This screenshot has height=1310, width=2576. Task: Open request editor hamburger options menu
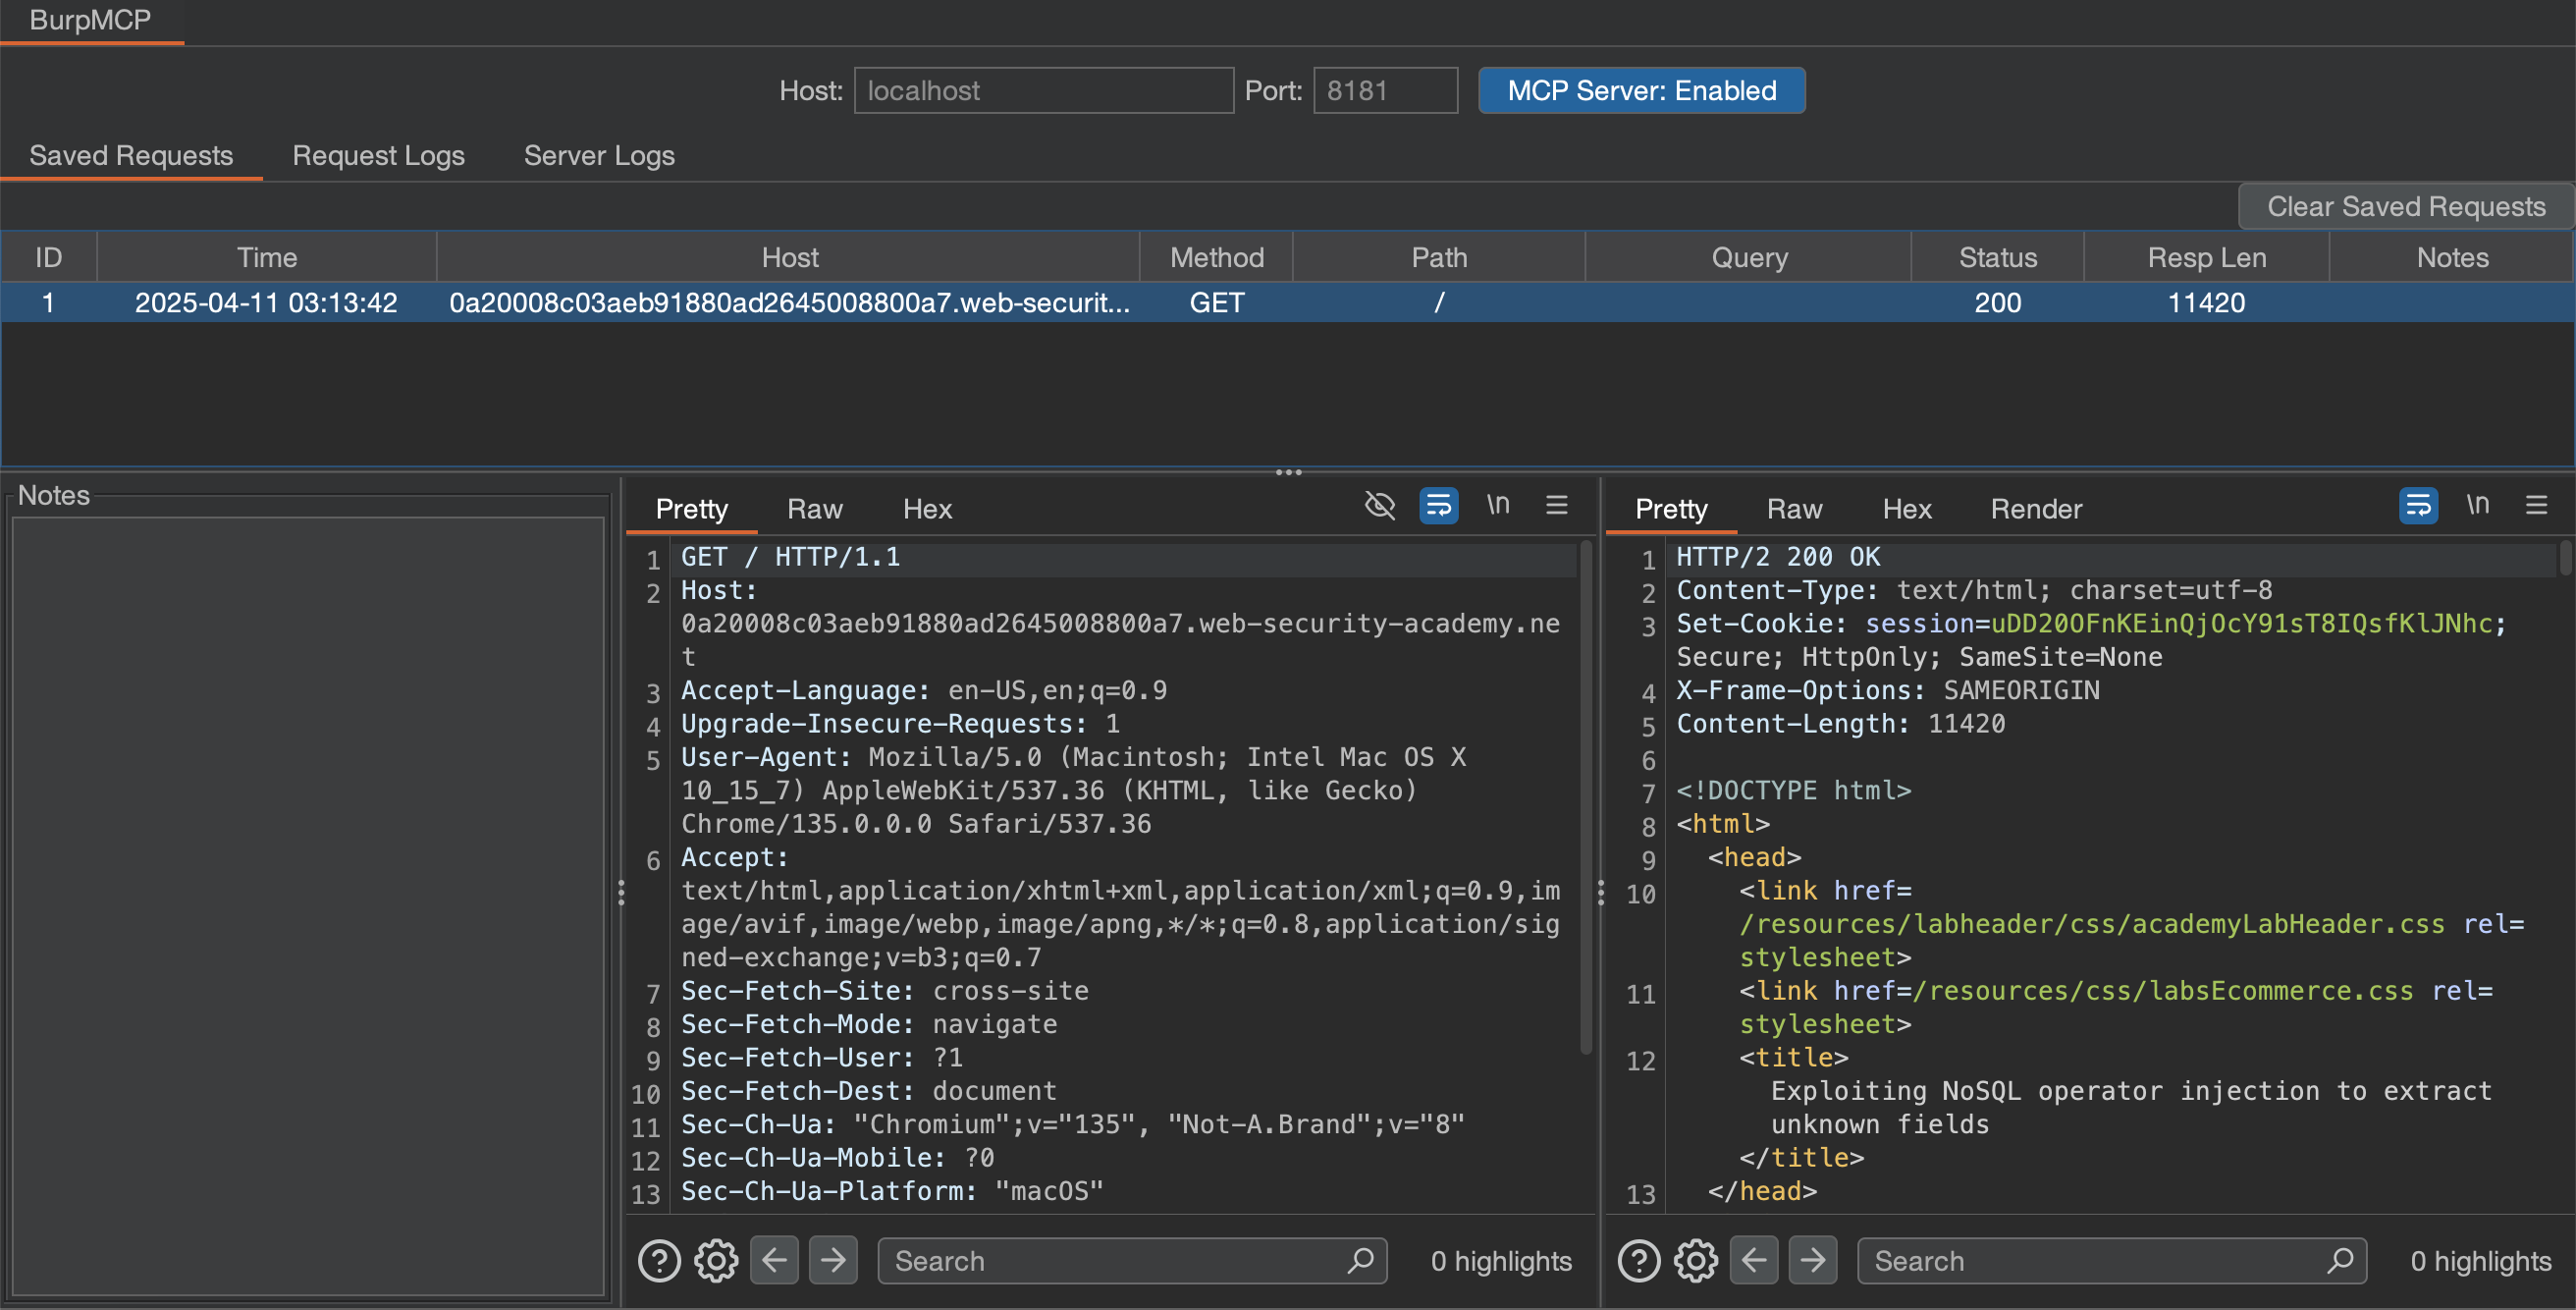point(1556,506)
